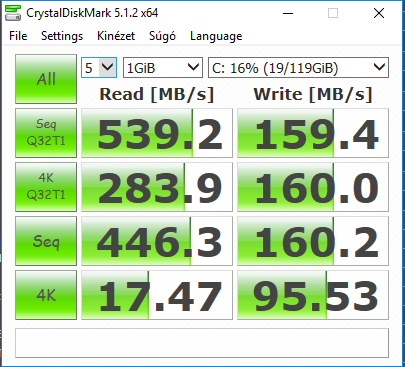This screenshot has width=405, height=367.
Task: Close the CrystalDiskMark window
Action: (379, 13)
